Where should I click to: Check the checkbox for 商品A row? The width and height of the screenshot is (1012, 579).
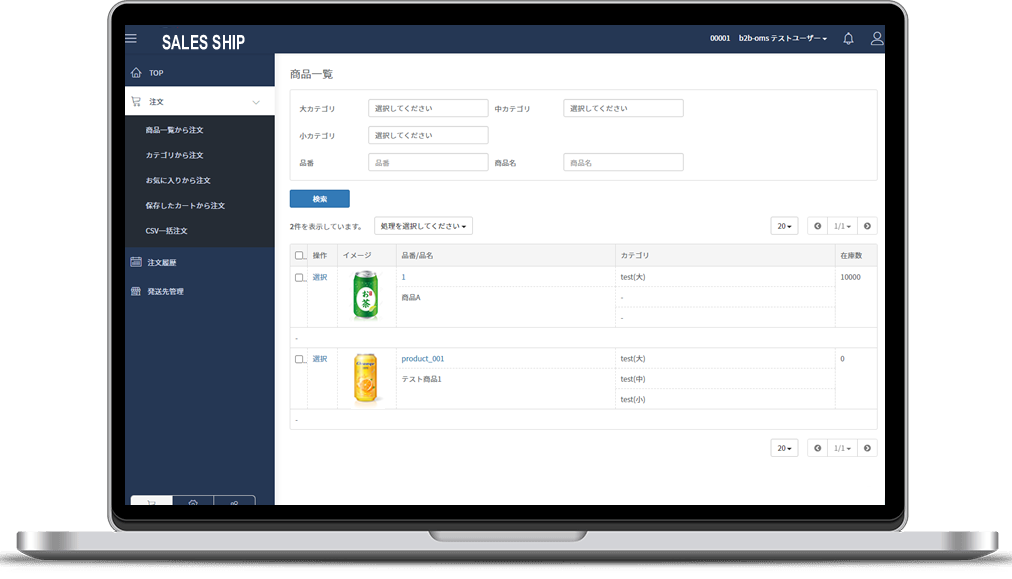299,278
